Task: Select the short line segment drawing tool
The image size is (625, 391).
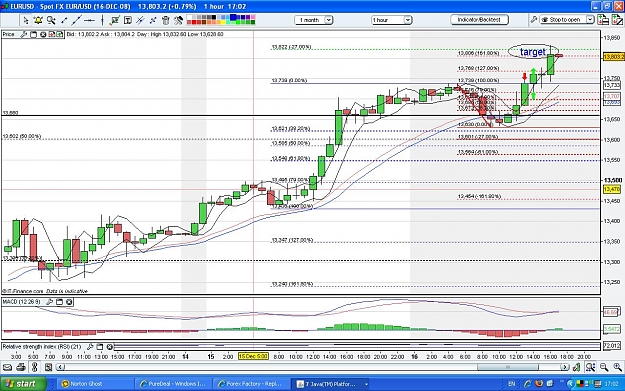Action: click(x=64, y=20)
